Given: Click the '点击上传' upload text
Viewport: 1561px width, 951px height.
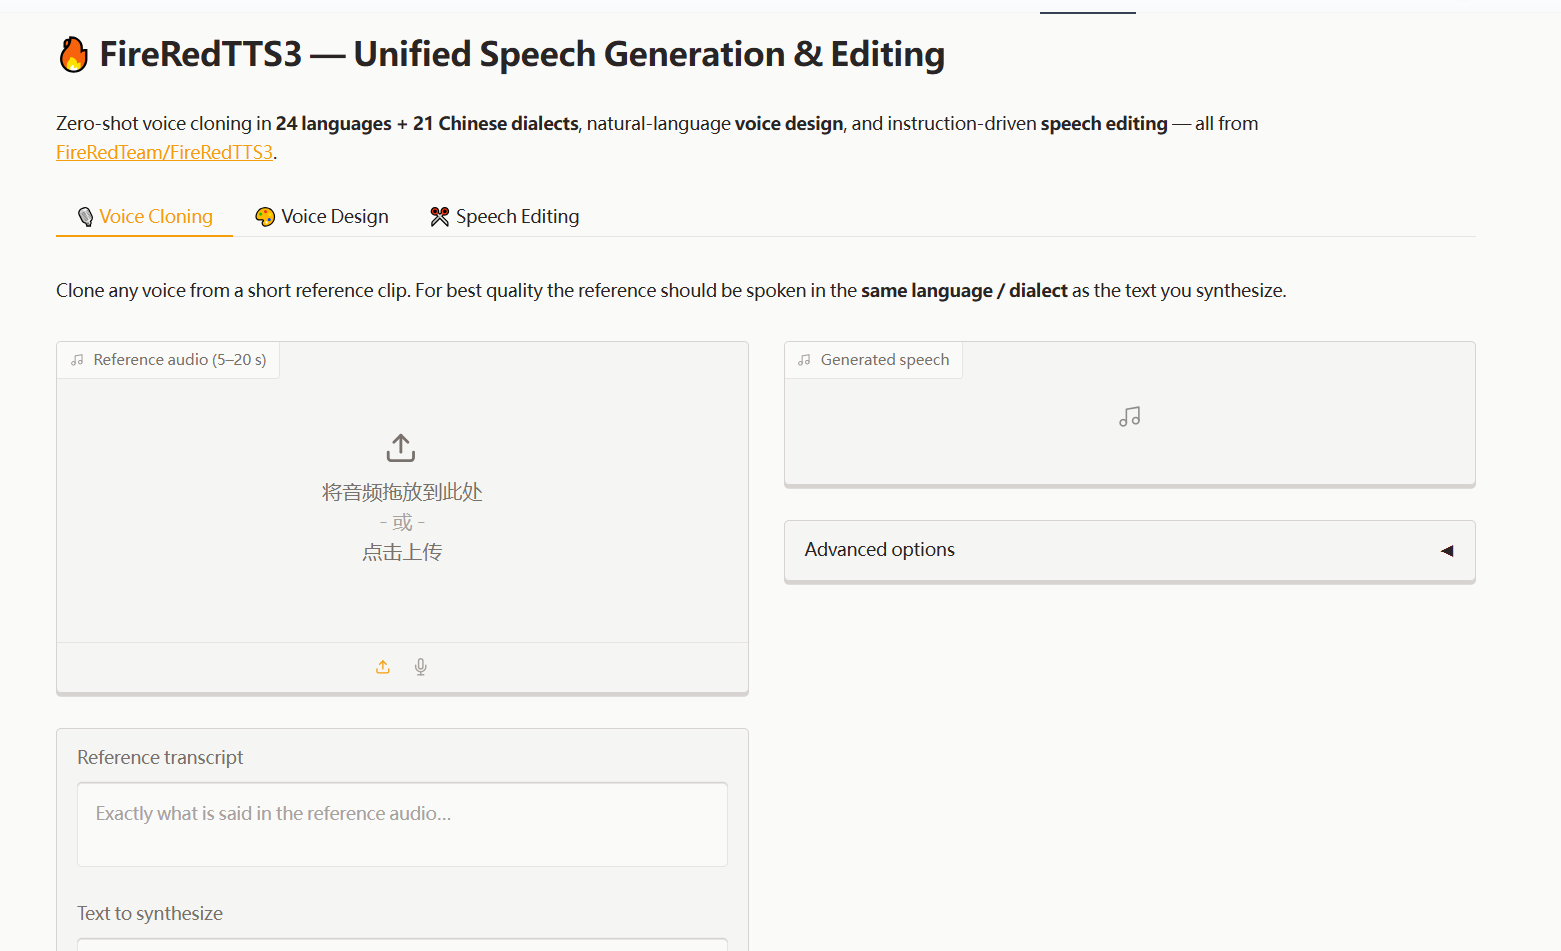Looking at the screenshot, I should pyautogui.click(x=402, y=552).
